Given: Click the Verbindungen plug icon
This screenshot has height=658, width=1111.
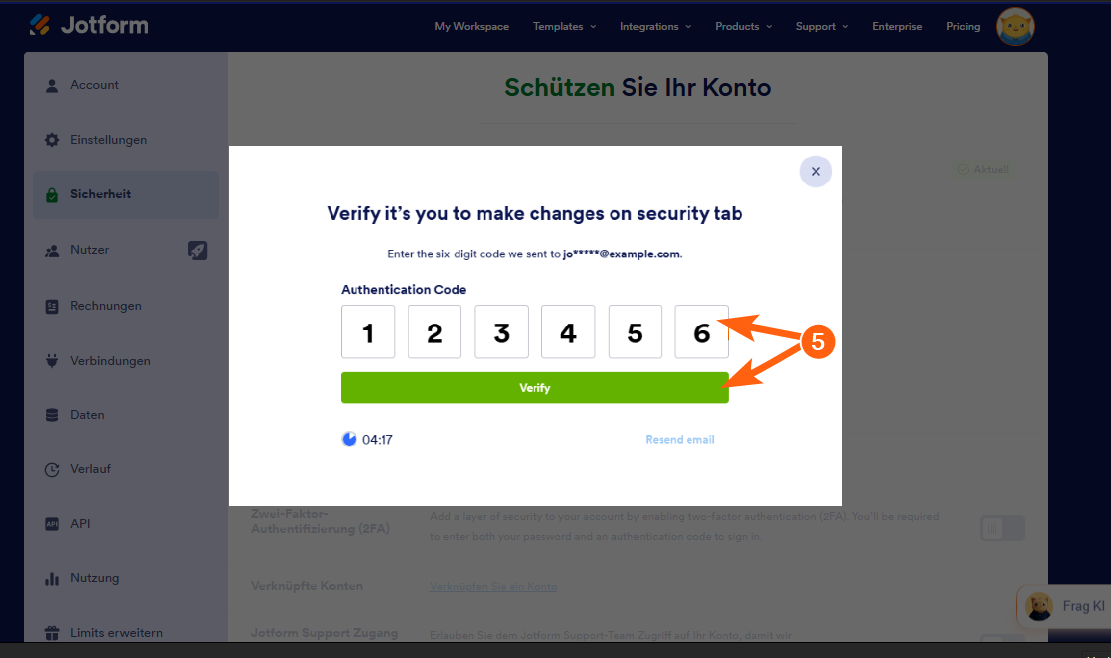Looking at the screenshot, I should (x=52, y=361).
